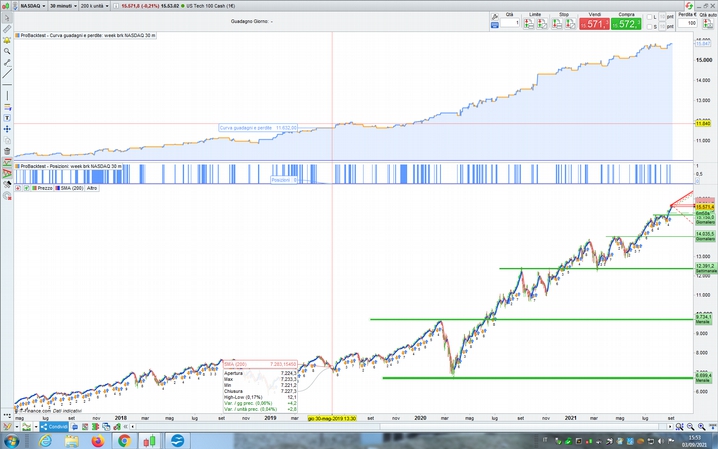Screen dimensions: 718x449
Task: Click the zoom out magnifier at bottom right
Action: 691,427
